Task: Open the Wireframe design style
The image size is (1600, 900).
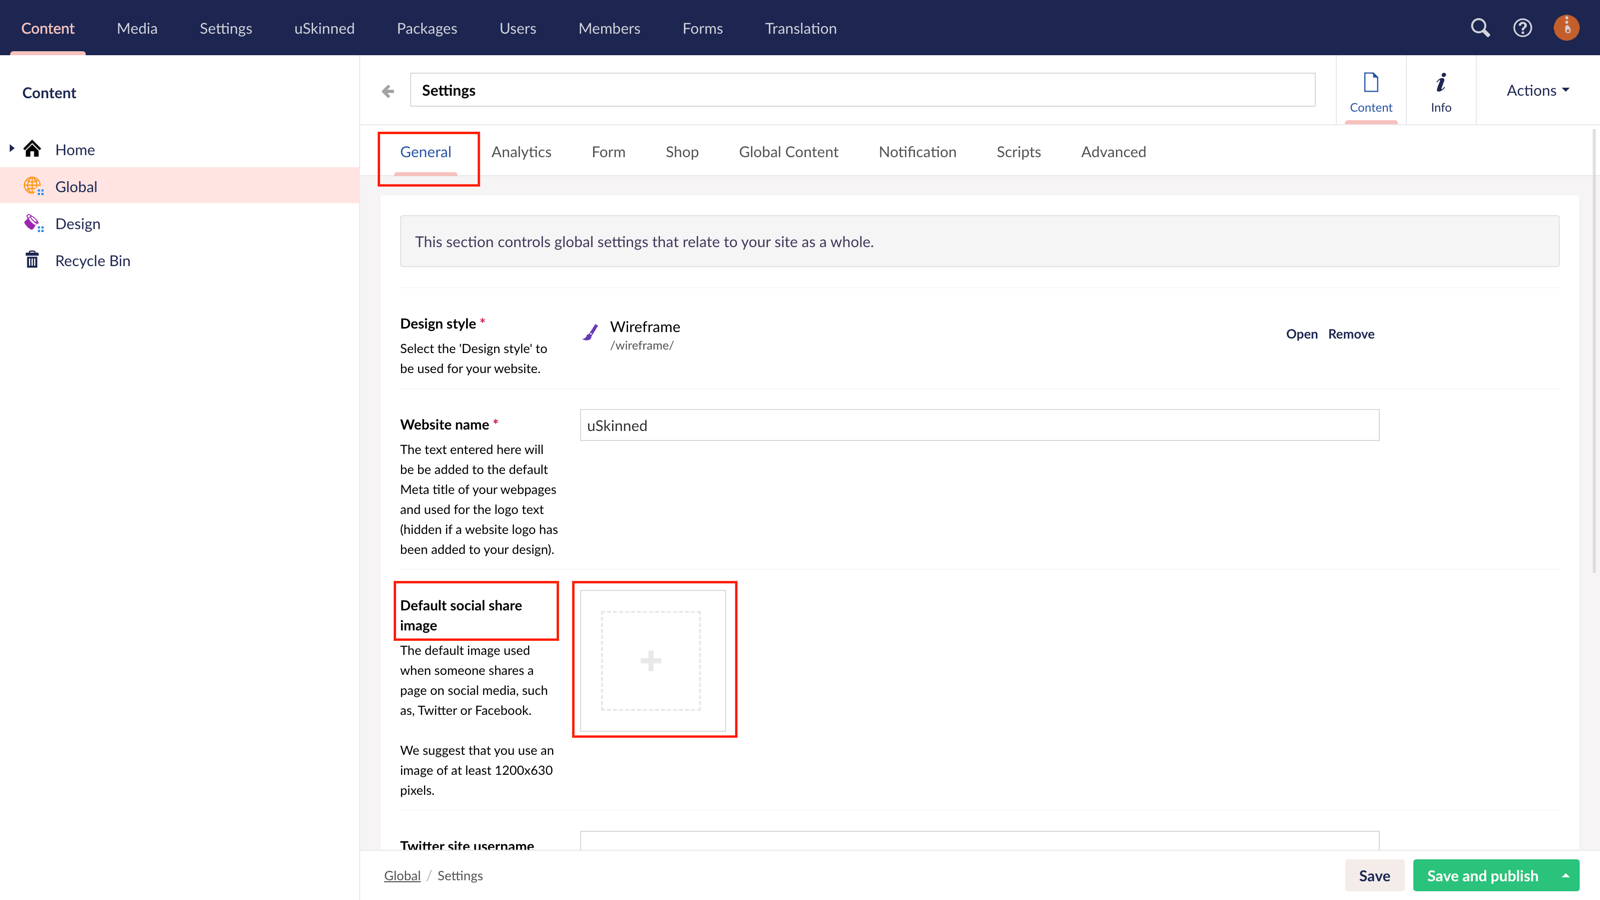Action: pos(1301,334)
